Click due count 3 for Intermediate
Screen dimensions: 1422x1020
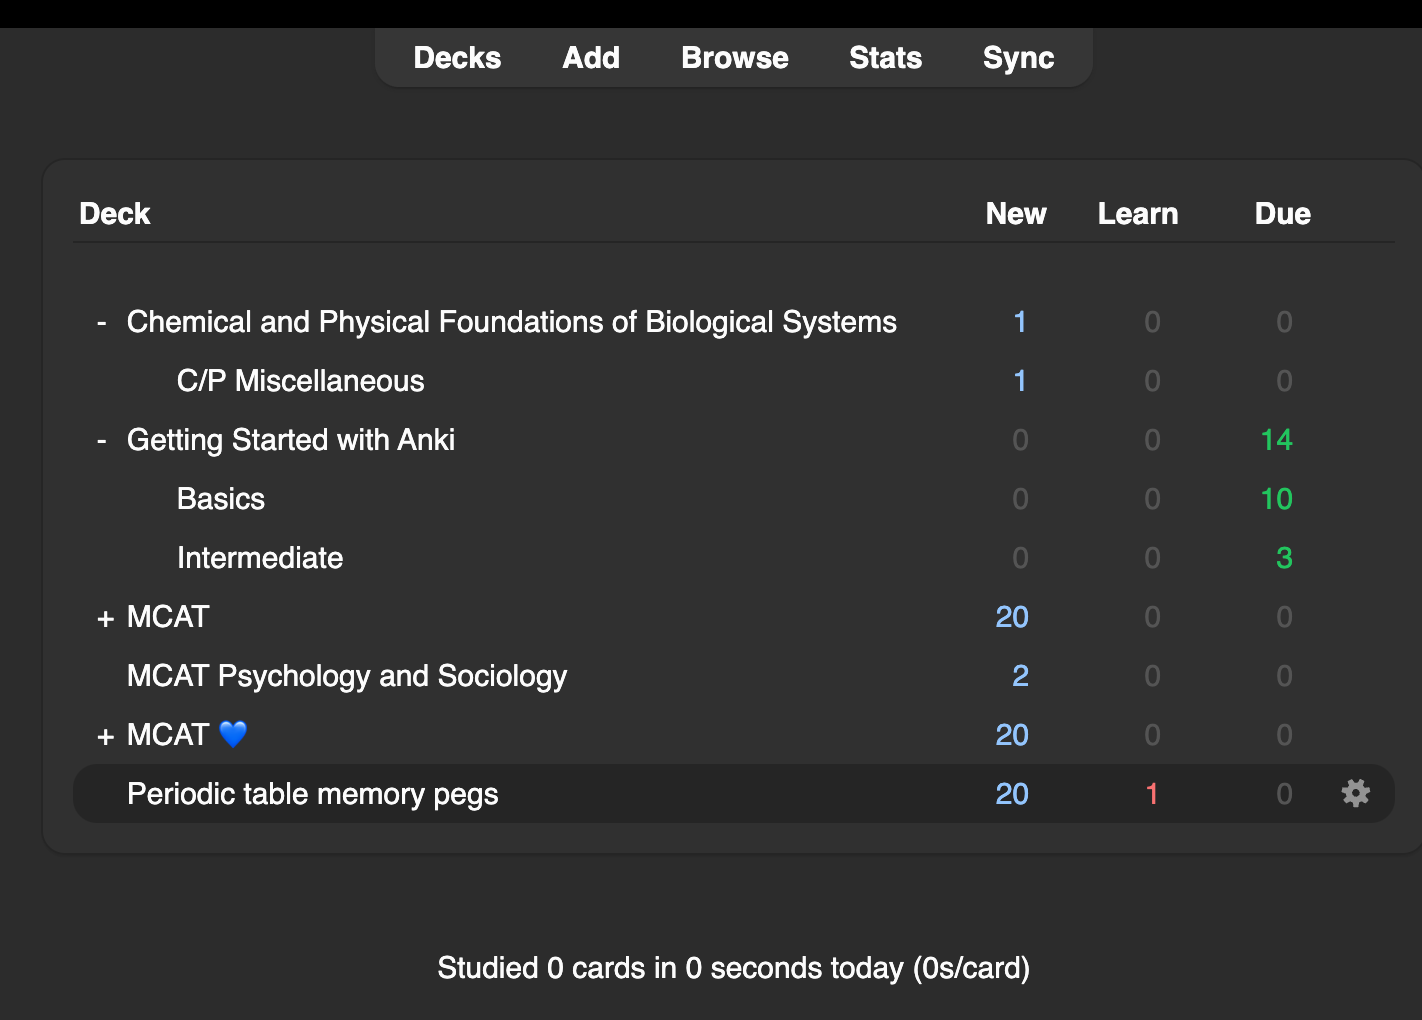click(1284, 558)
